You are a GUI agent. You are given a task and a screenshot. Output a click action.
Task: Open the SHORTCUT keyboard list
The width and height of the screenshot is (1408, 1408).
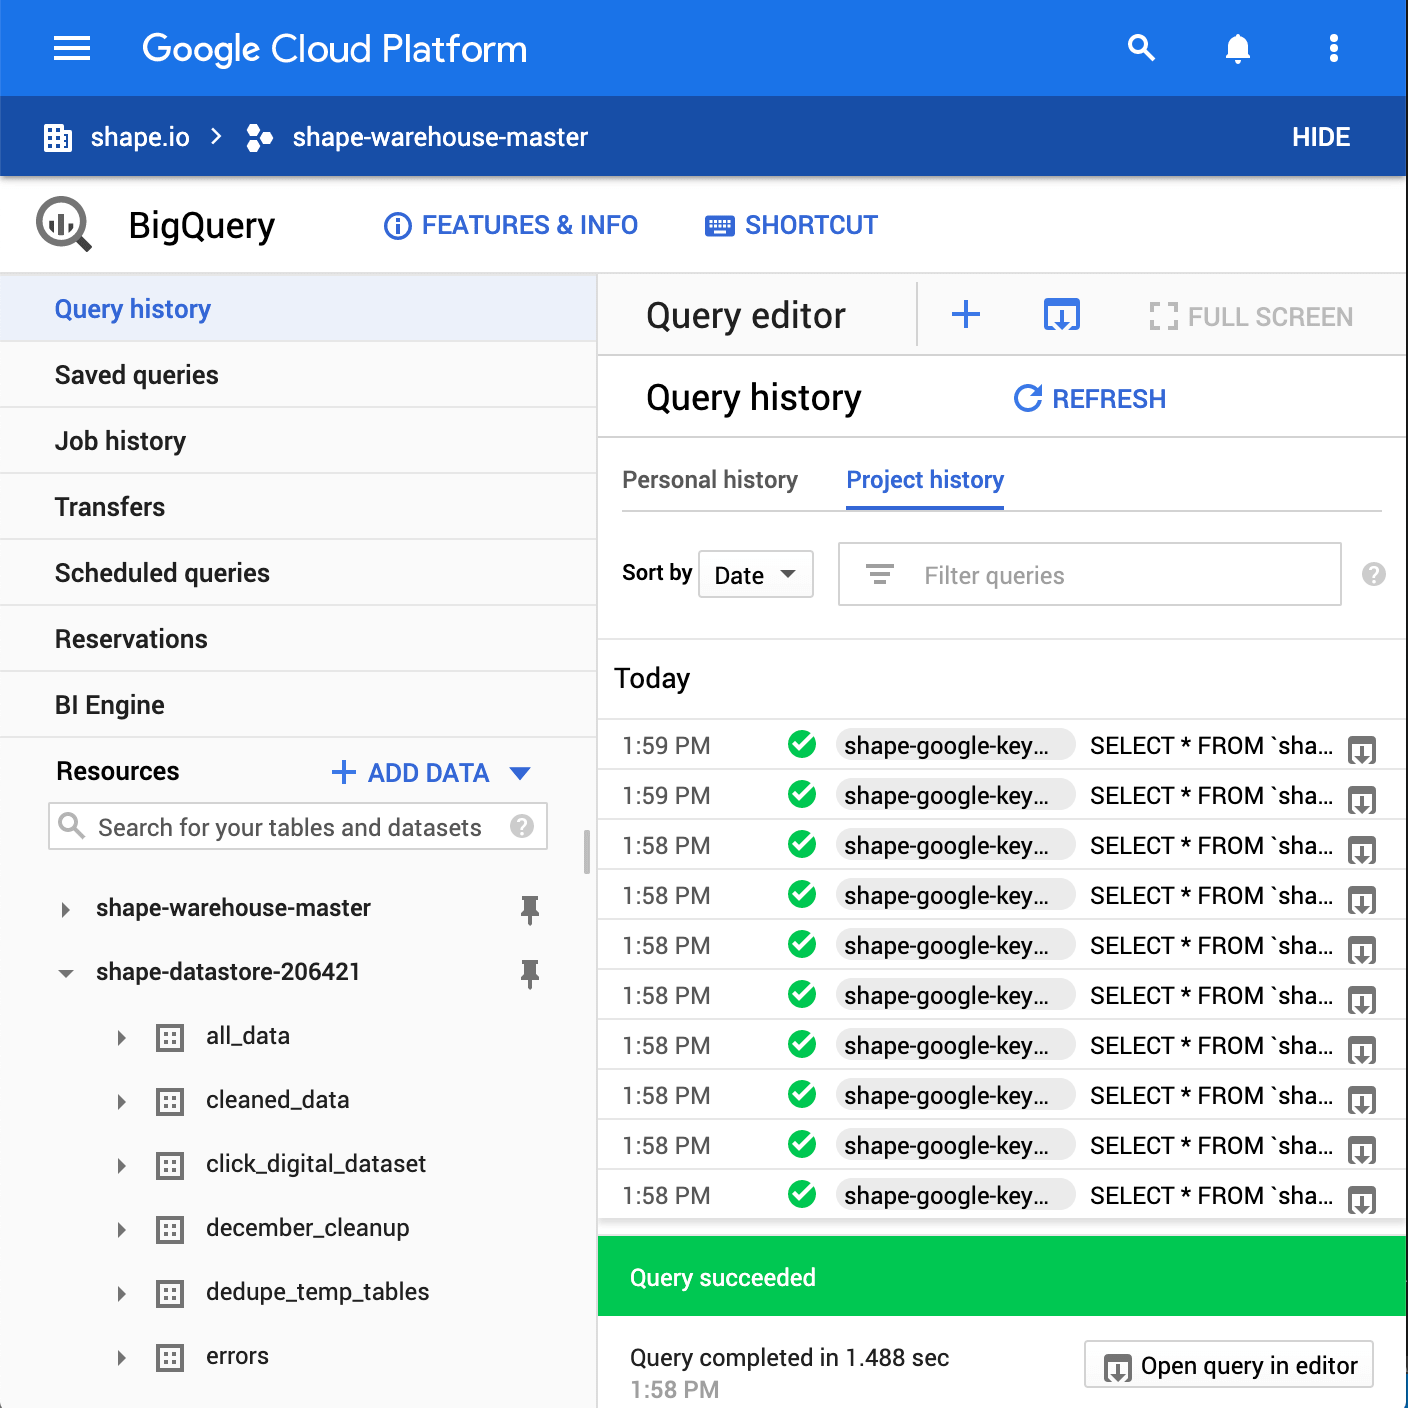(791, 225)
